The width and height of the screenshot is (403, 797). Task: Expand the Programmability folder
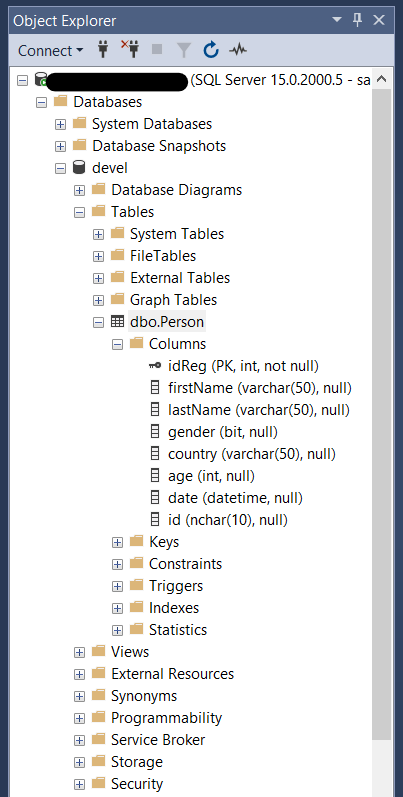79,718
